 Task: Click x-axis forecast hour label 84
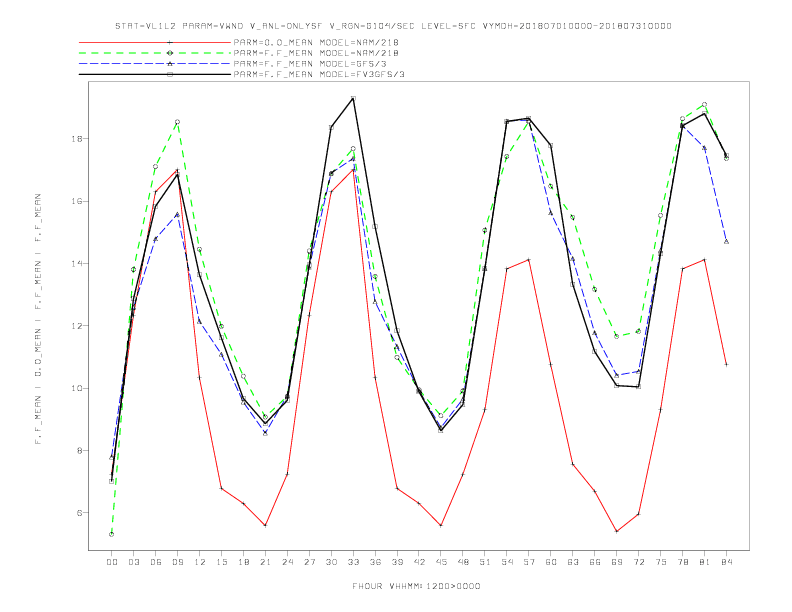coord(726,562)
